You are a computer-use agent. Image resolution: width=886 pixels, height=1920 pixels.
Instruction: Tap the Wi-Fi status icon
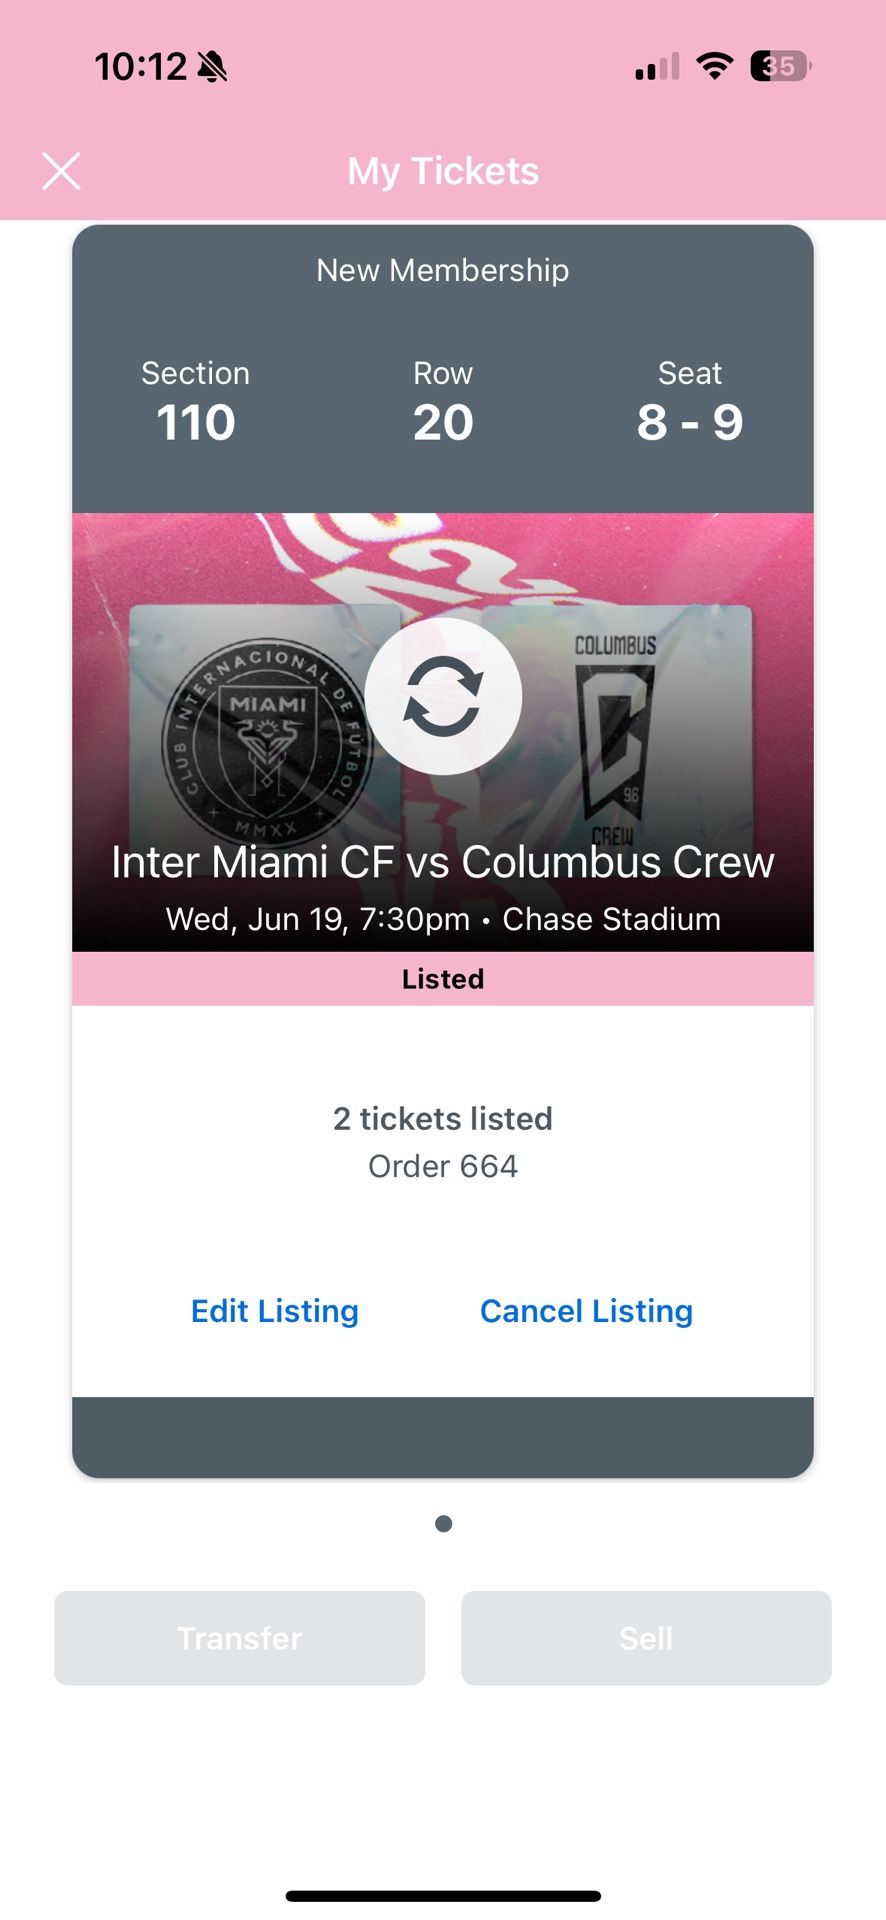click(714, 67)
